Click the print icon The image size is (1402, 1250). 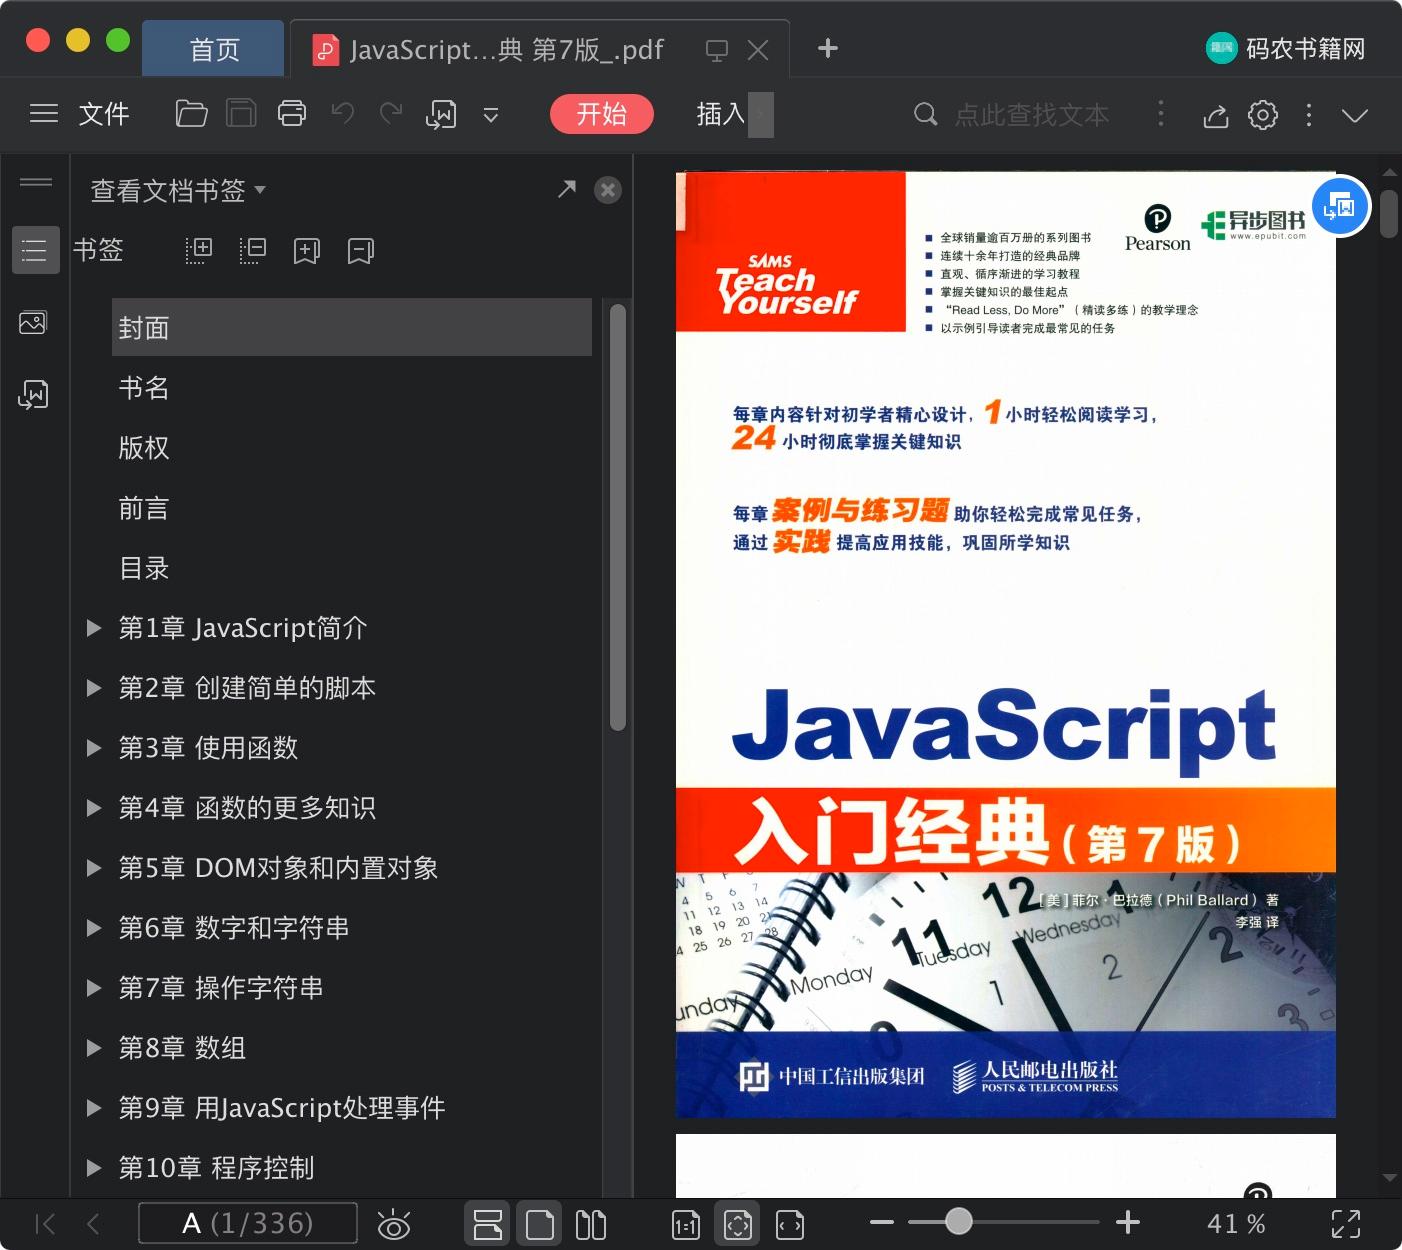(x=292, y=114)
